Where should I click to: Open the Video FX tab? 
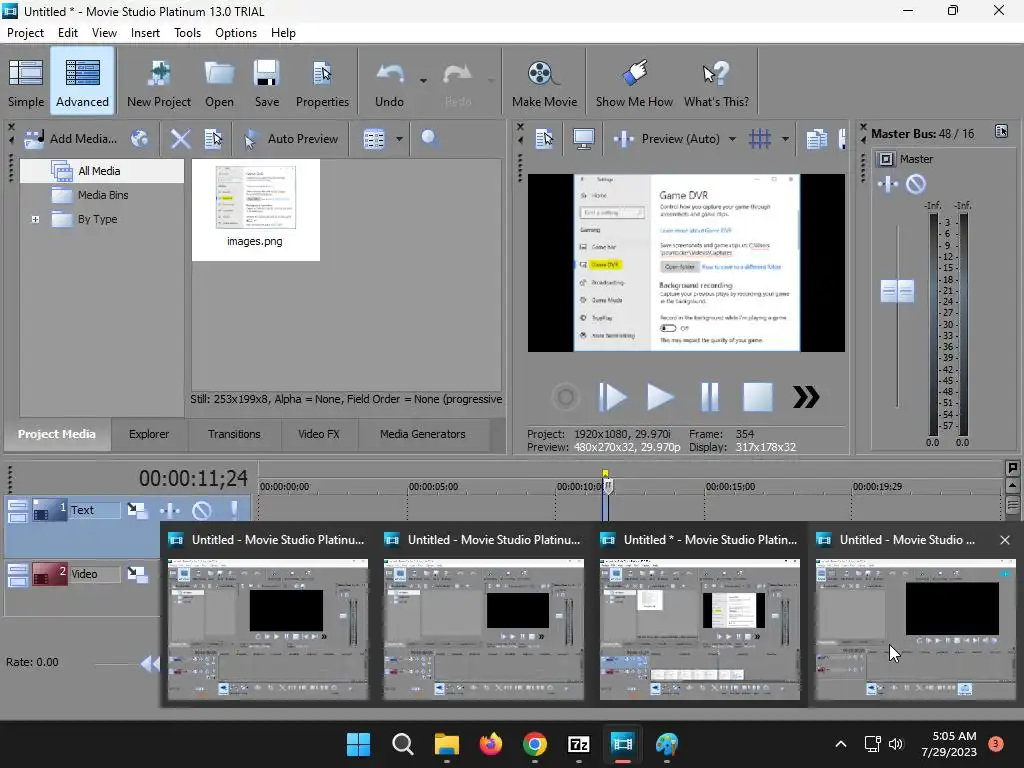click(x=319, y=434)
